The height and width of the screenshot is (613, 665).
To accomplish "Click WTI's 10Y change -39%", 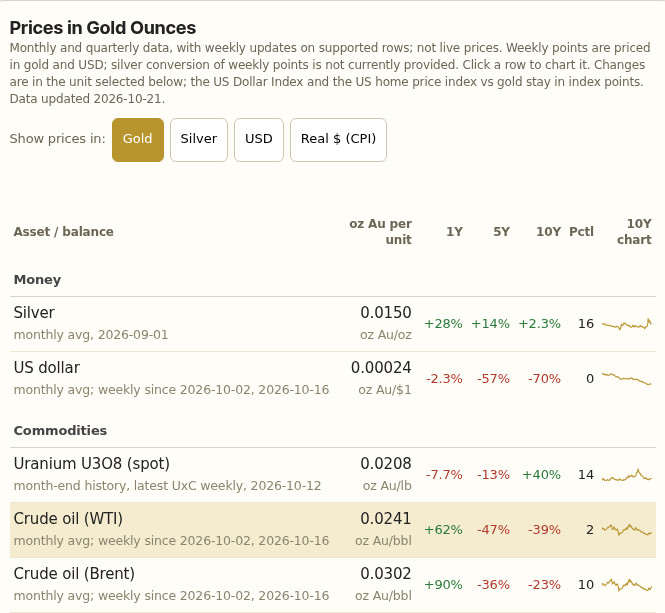I will tap(544, 530).
